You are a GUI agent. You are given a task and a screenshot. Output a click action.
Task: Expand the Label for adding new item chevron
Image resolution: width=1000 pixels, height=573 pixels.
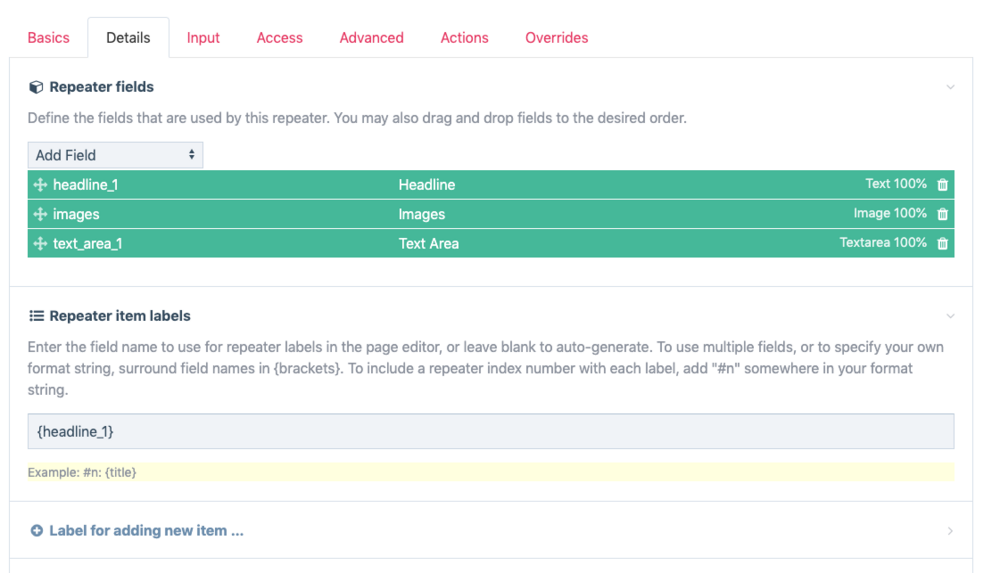(x=950, y=531)
